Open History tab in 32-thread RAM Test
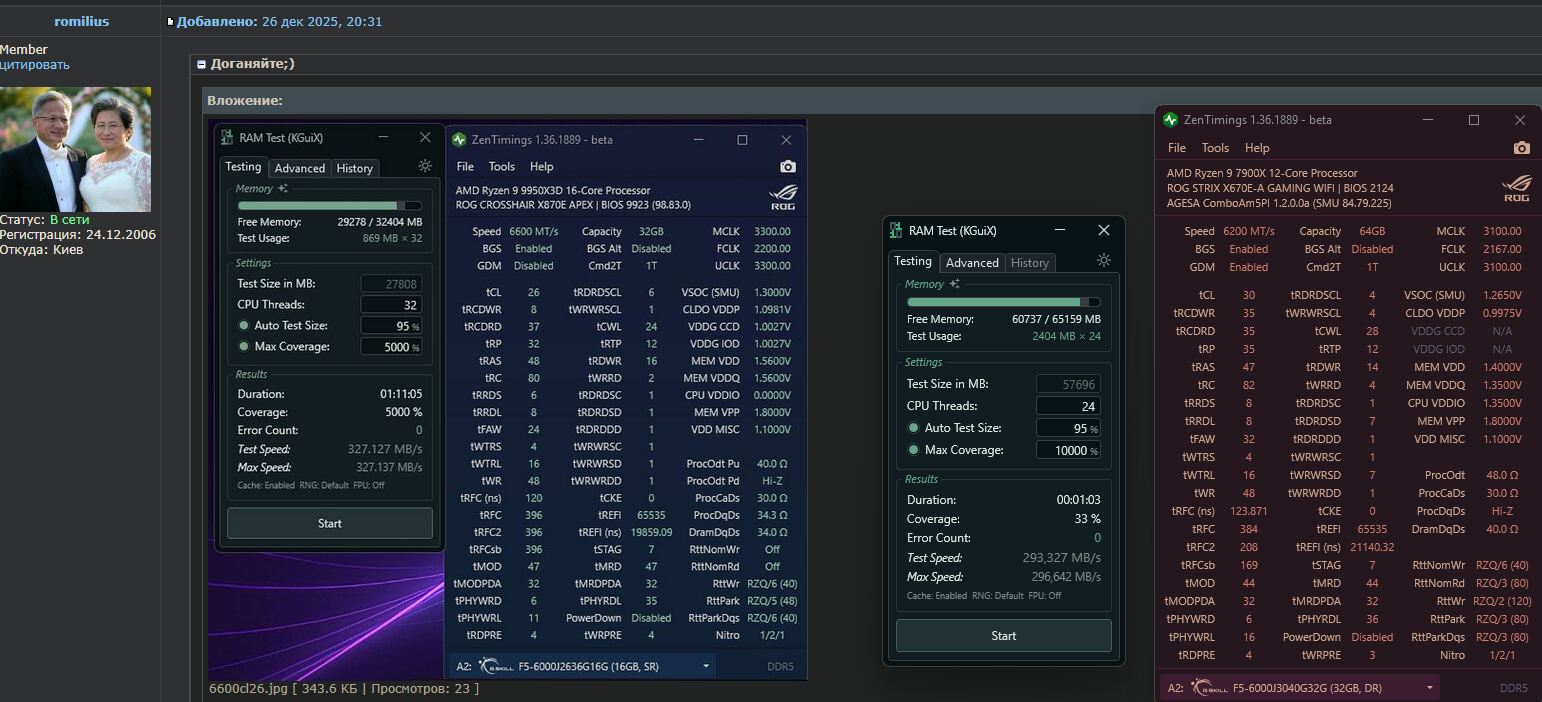This screenshot has height=702, width=1542. pyautogui.click(x=355, y=168)
